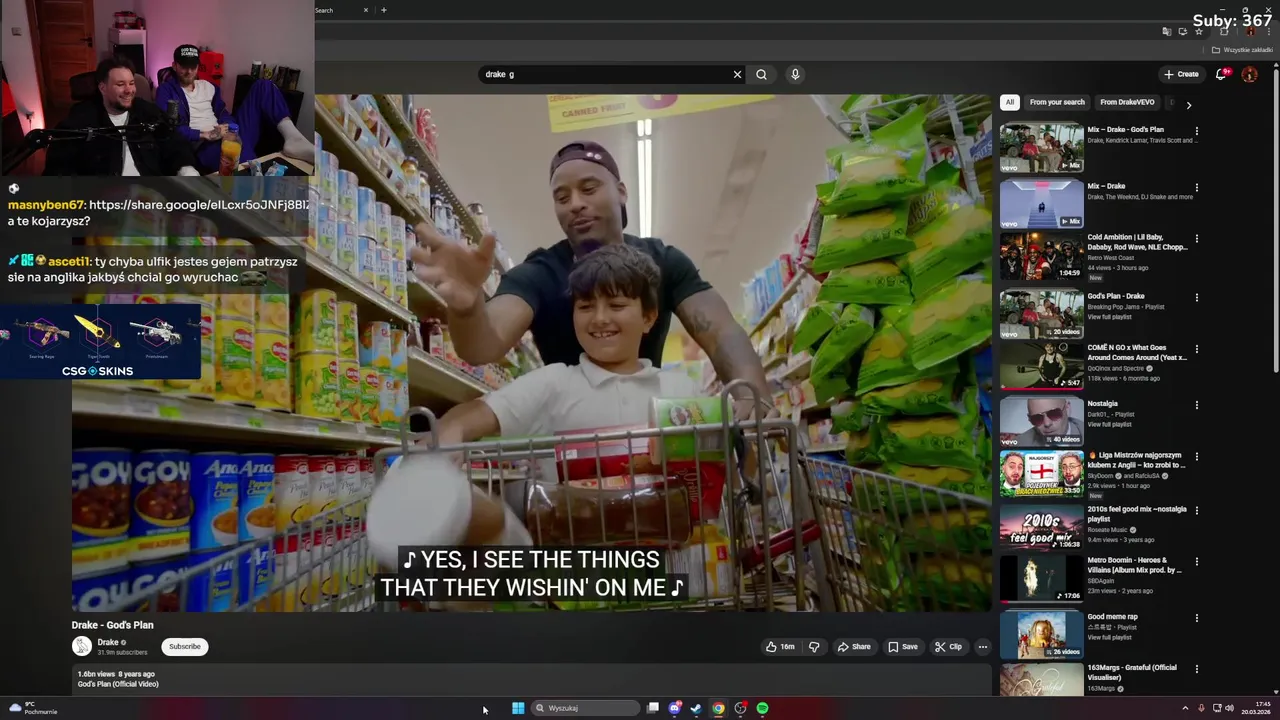
Task: Click Create button on YouTube
Action: tap(1181, 74)
